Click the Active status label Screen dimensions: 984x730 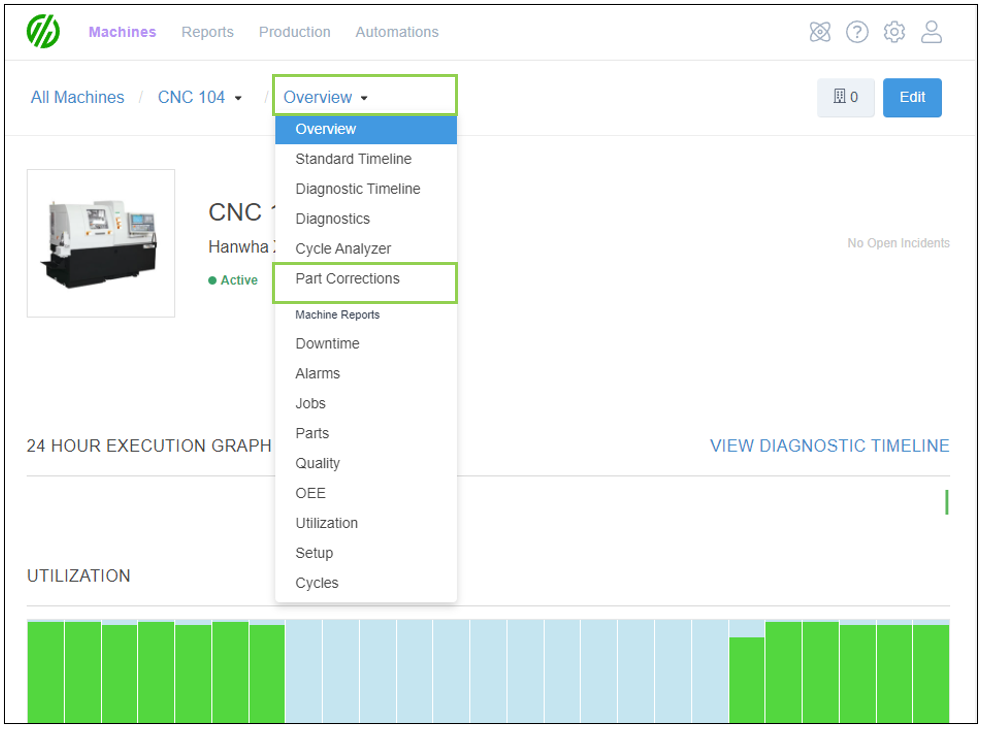point(233,281)
